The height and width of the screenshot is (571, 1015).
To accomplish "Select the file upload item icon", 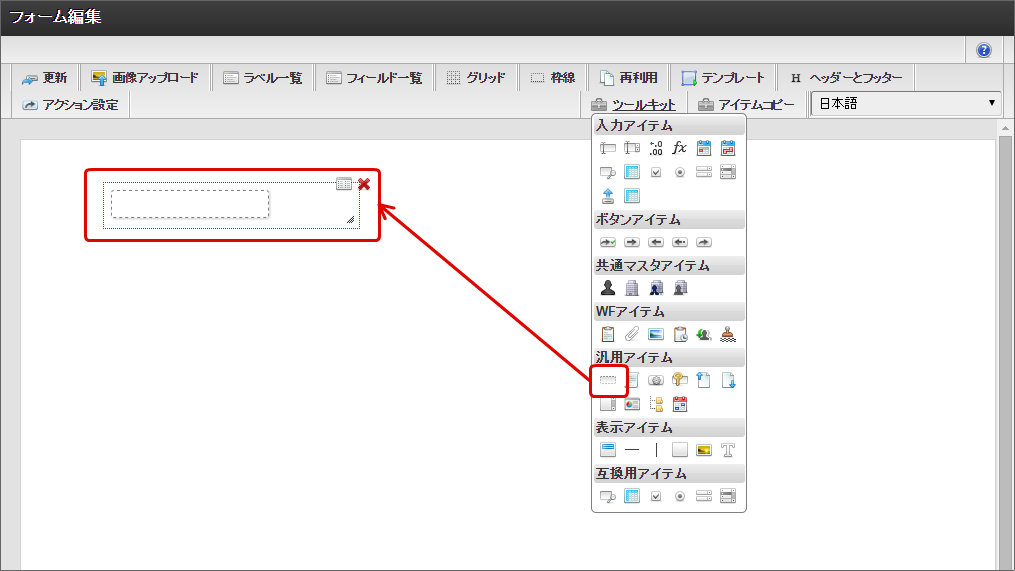I will click(x=607, y=196).
